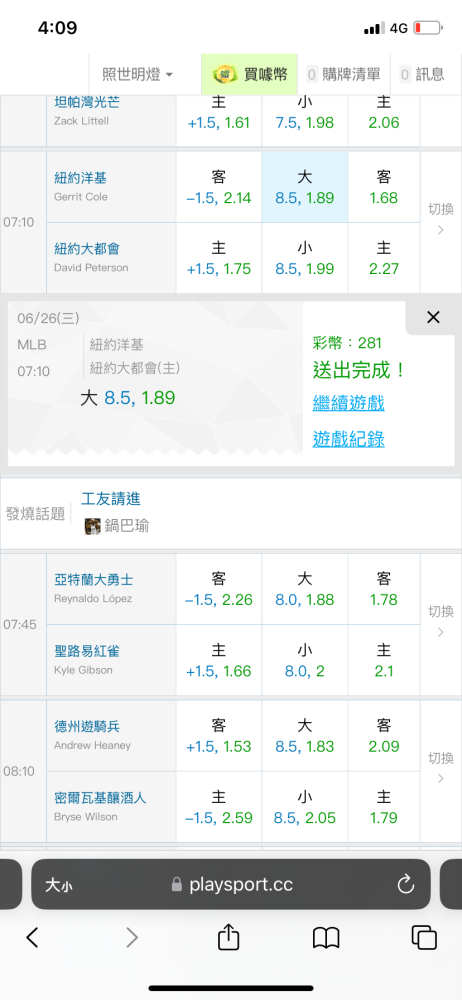The image size is (462, 1000).
Task: Expand the 照世明燈 user dropdown
Action: (x=138, y=75)
